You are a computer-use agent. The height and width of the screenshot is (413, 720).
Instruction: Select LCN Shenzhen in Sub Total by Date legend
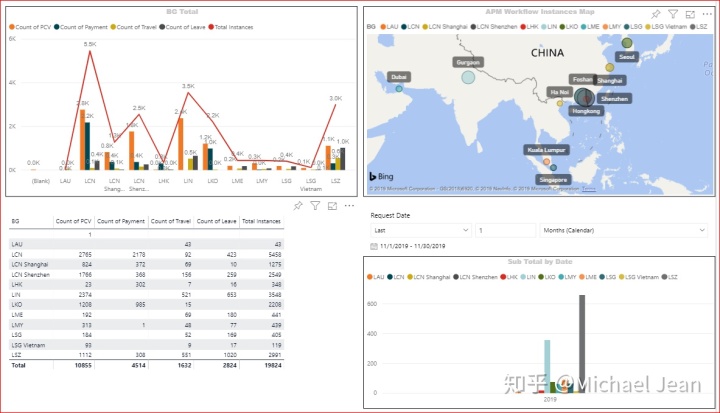[x=475, y=277]
